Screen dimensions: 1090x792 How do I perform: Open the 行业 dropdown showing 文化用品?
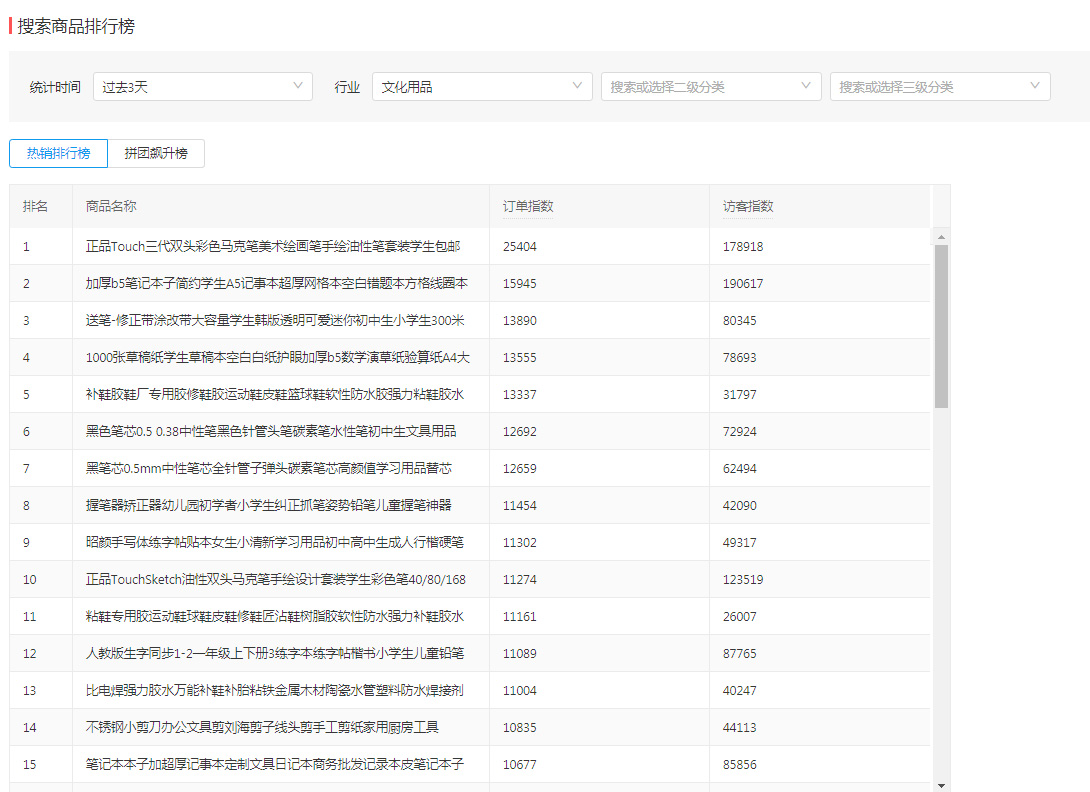coord(480,86)
